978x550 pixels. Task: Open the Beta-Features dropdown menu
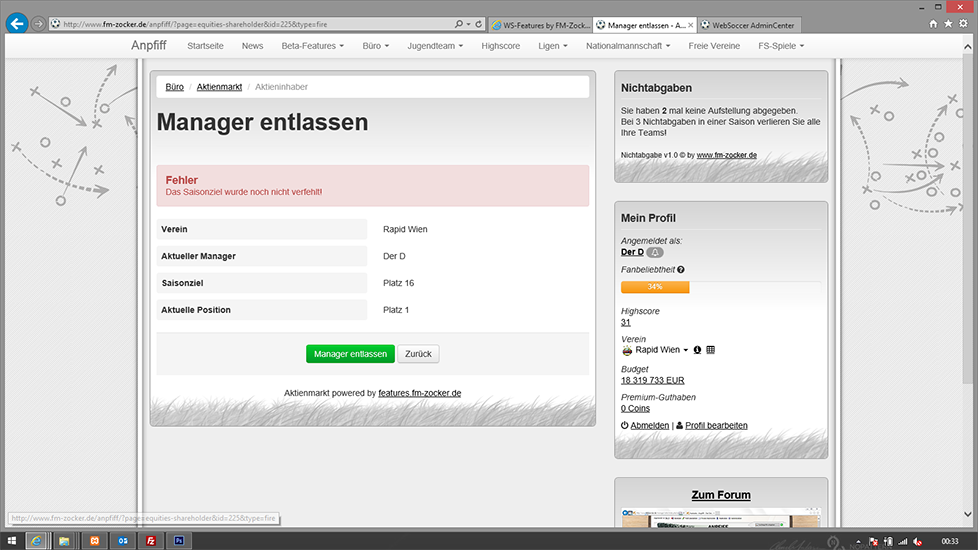(312, 45)
